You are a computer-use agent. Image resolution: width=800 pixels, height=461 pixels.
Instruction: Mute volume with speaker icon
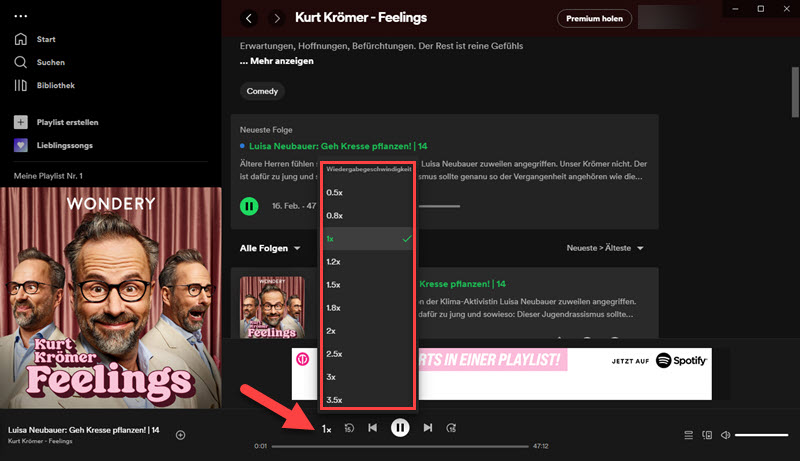tap(725, 435)
